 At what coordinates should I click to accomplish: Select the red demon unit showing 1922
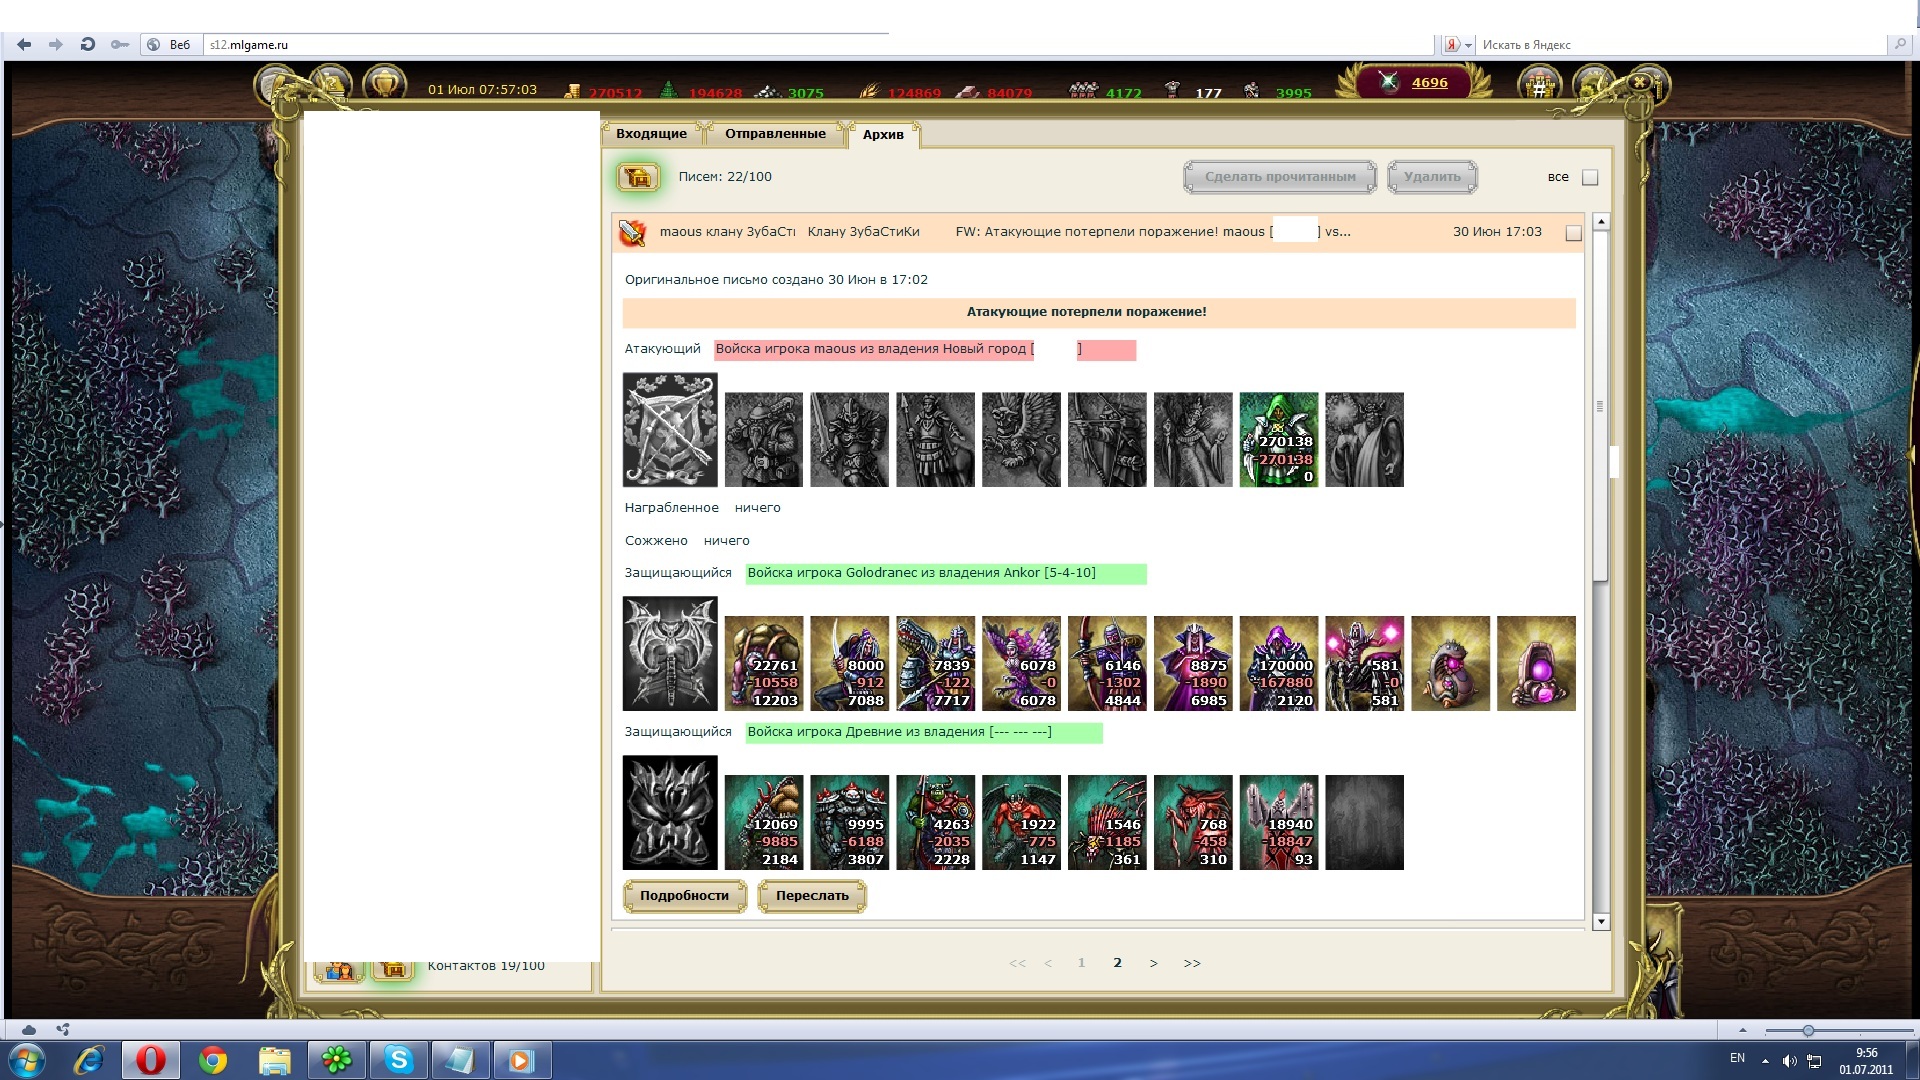click(x=1021, y=823)
